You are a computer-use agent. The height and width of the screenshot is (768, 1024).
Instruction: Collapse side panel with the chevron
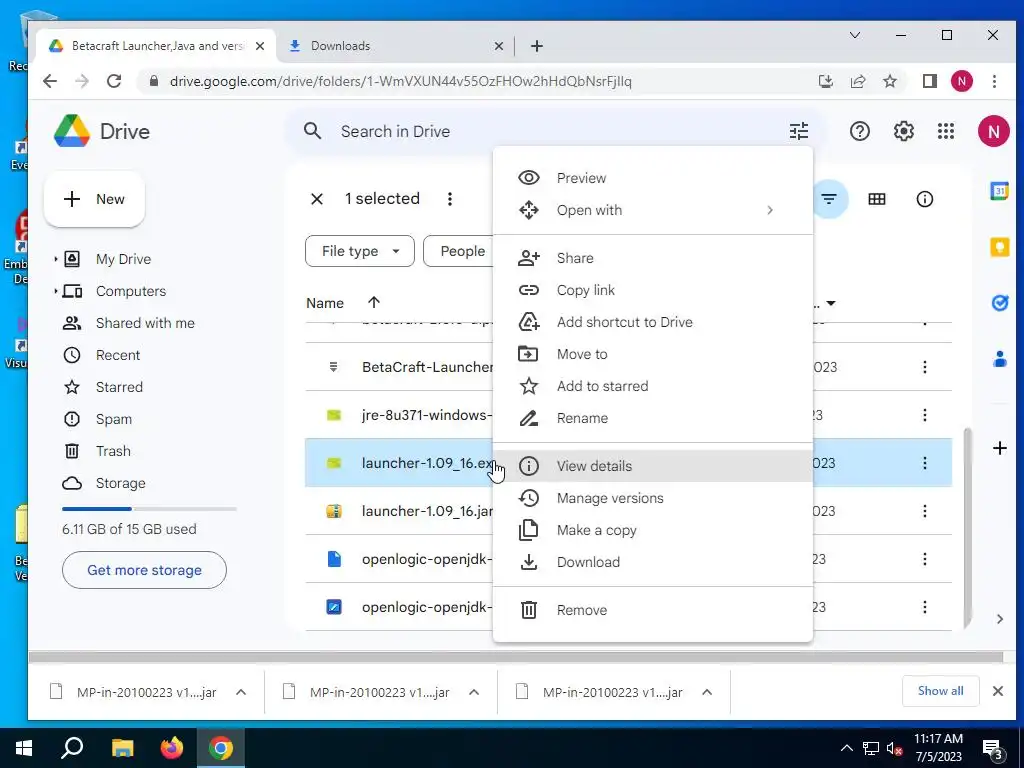point(999,618)
